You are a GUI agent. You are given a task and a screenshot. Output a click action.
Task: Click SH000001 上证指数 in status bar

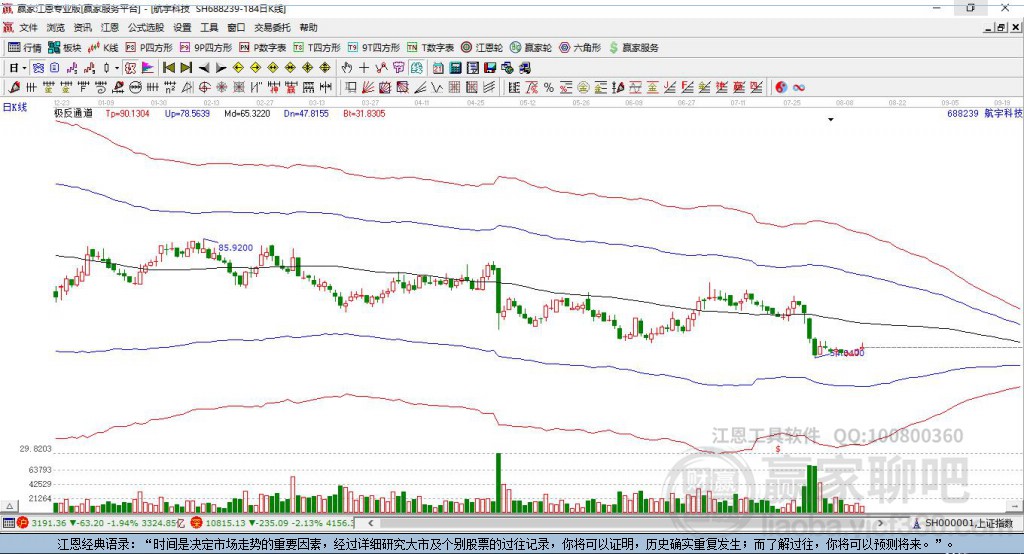point(968,523)
